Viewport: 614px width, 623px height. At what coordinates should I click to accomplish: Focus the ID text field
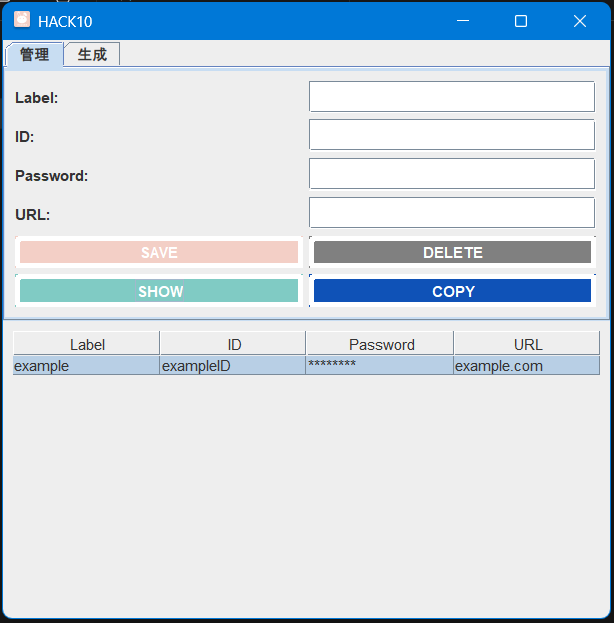tap(452, 135)
